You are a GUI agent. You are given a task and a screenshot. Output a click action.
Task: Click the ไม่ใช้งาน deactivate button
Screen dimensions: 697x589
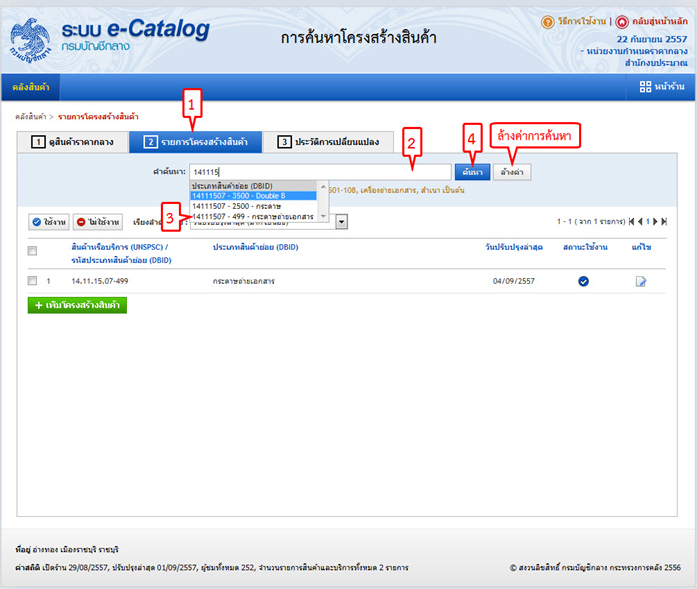point(98,222)
